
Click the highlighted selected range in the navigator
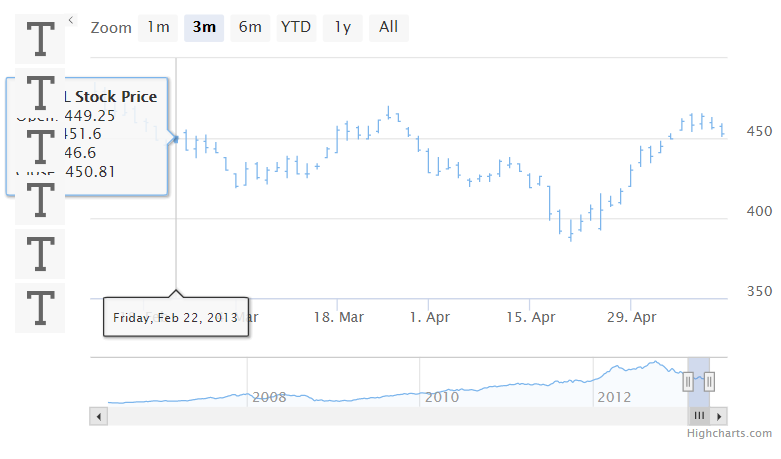(699, 382)
